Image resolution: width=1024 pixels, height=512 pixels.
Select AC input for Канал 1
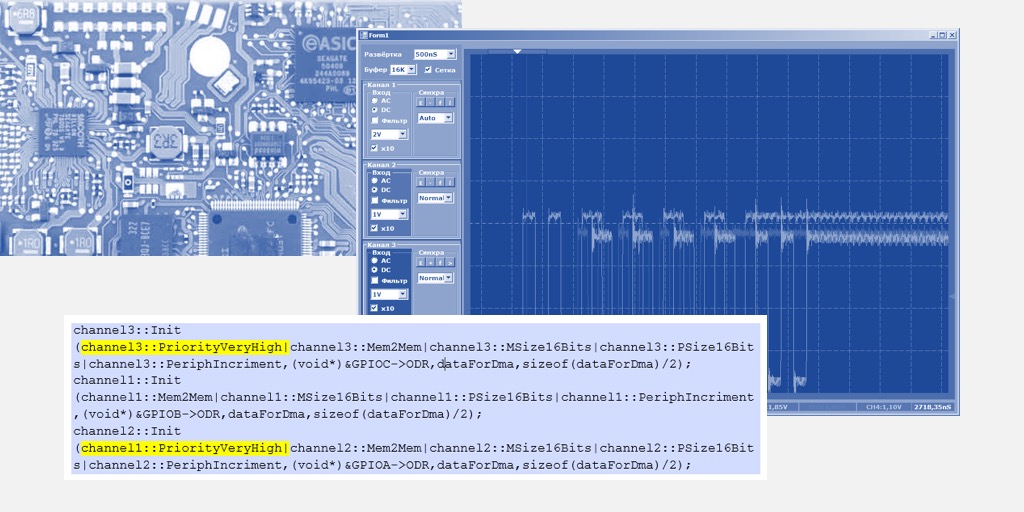(x=374, y=101)
